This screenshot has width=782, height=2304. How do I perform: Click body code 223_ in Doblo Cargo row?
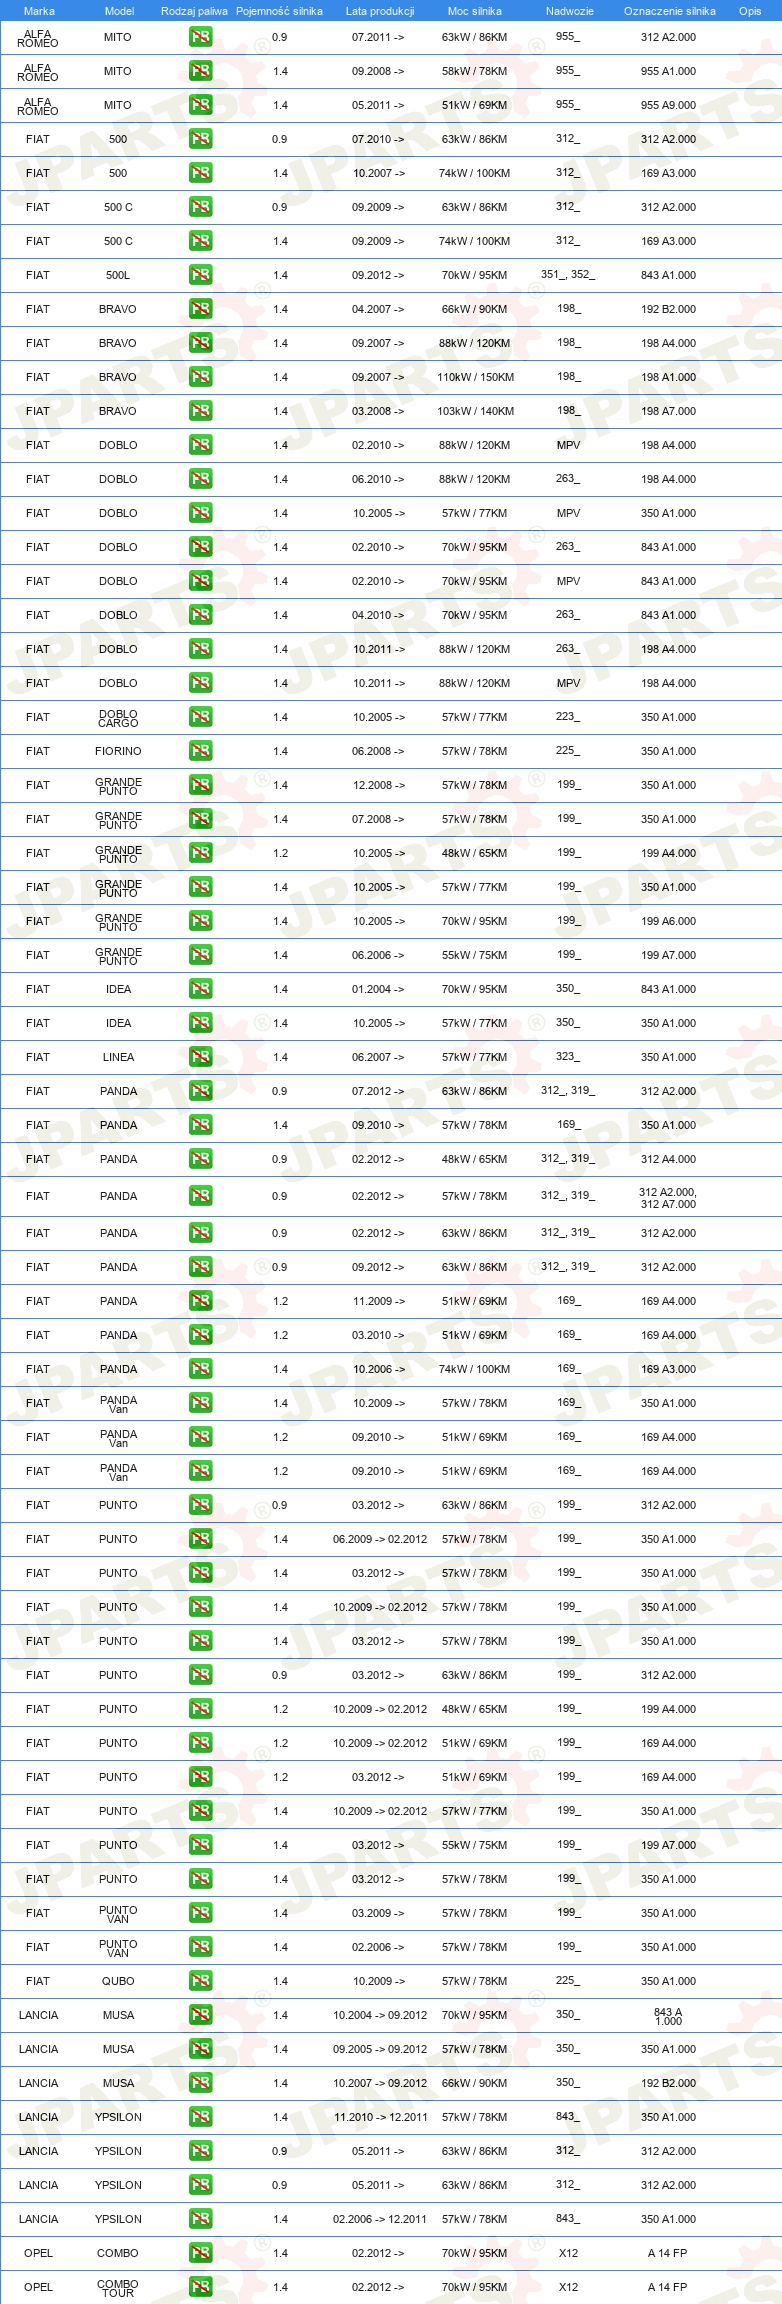tap(568, 716)
